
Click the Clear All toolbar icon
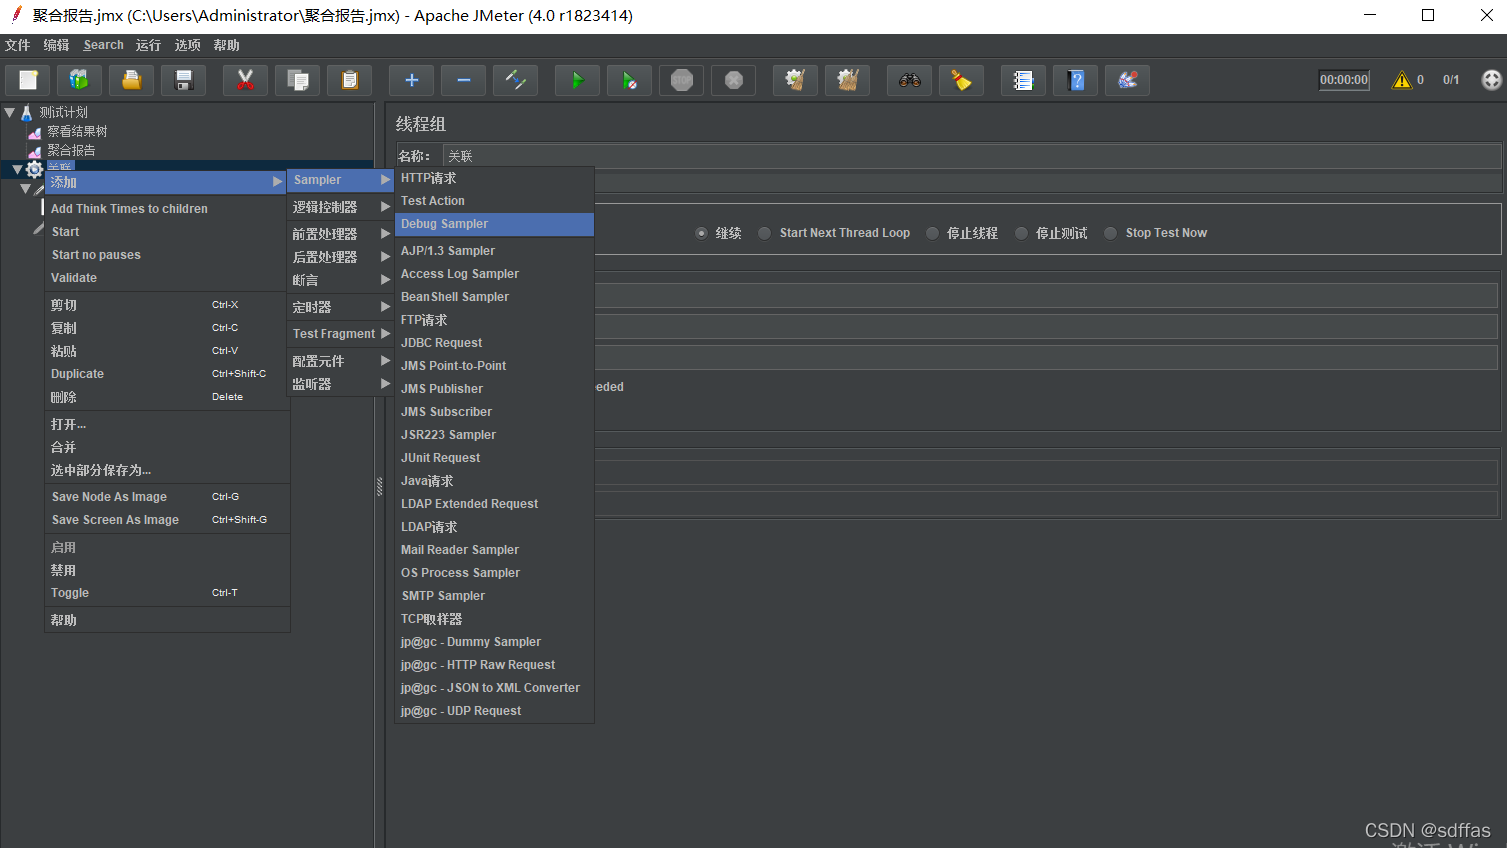point(847,80)
